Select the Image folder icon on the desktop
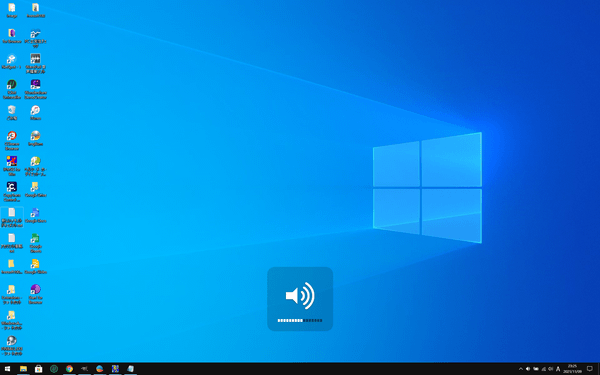 pyautogui.click(x=12, y=10)
